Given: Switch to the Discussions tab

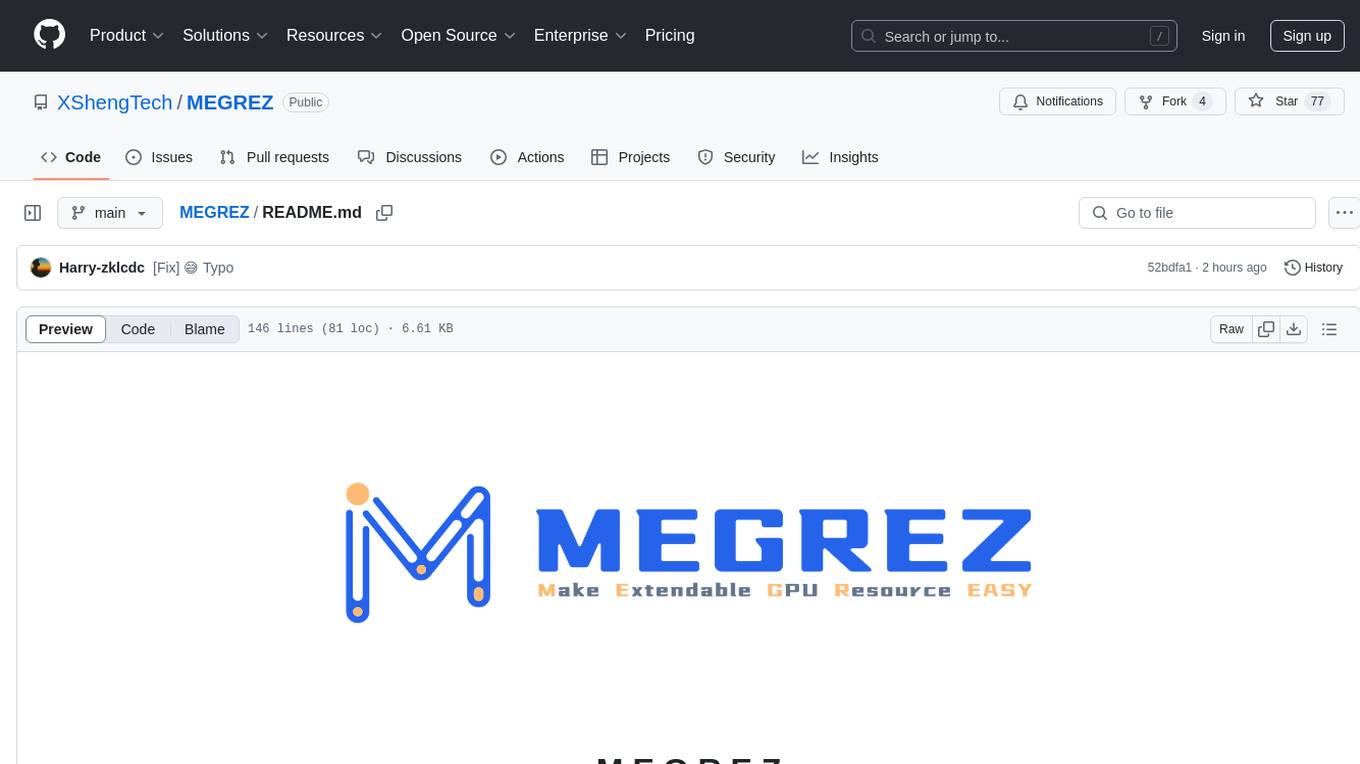Looking at the screenshot, I should click(x=410, y=157).
